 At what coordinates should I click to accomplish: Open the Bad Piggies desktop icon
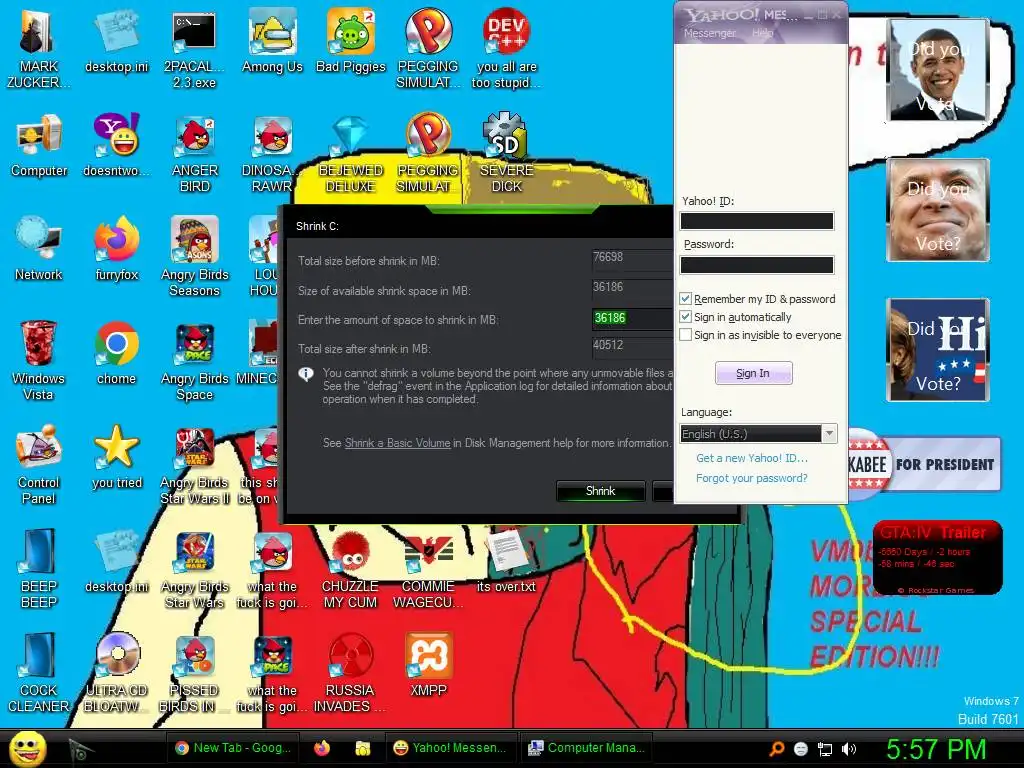click(351, 40)
